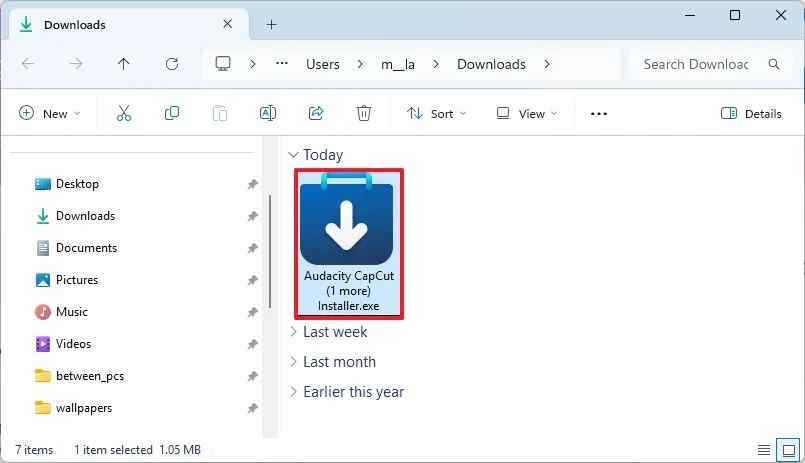This screenshot has width=805, height=463.
Task: Click the 1 item selected status text
Action: [113, 450]
